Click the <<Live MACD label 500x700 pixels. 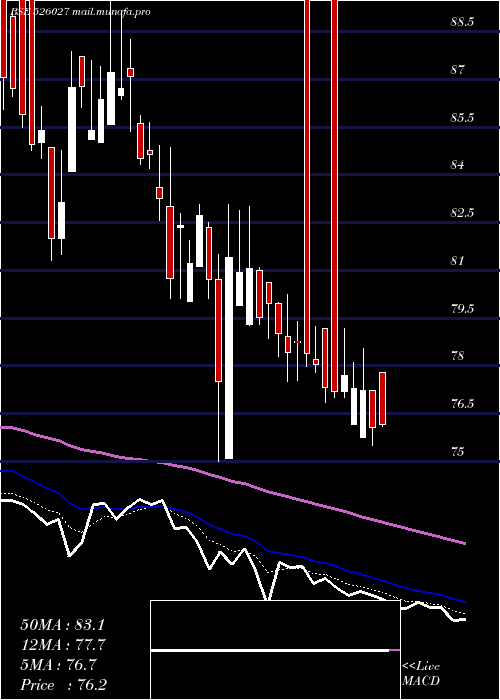421,673
